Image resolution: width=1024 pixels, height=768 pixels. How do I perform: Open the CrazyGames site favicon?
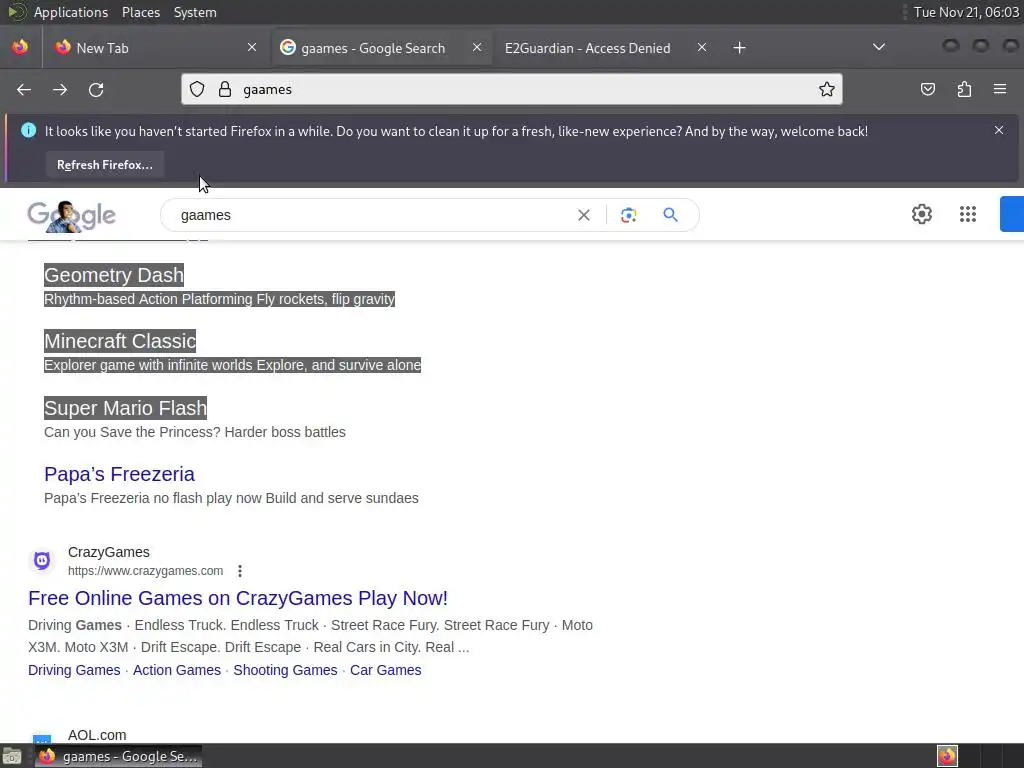coord(42,560)
